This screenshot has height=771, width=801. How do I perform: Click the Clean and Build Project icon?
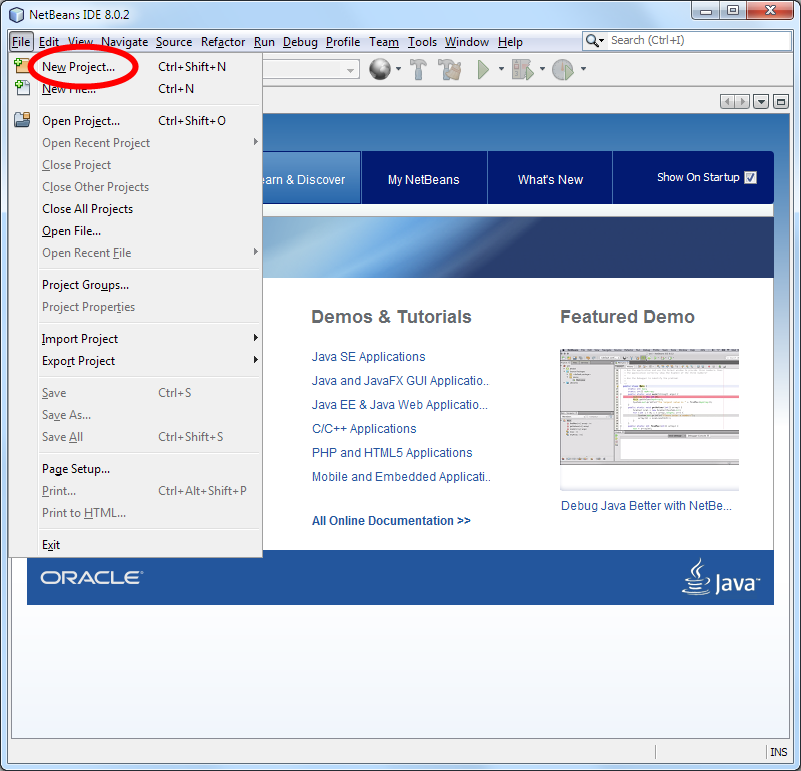click(x=450, y=70)
